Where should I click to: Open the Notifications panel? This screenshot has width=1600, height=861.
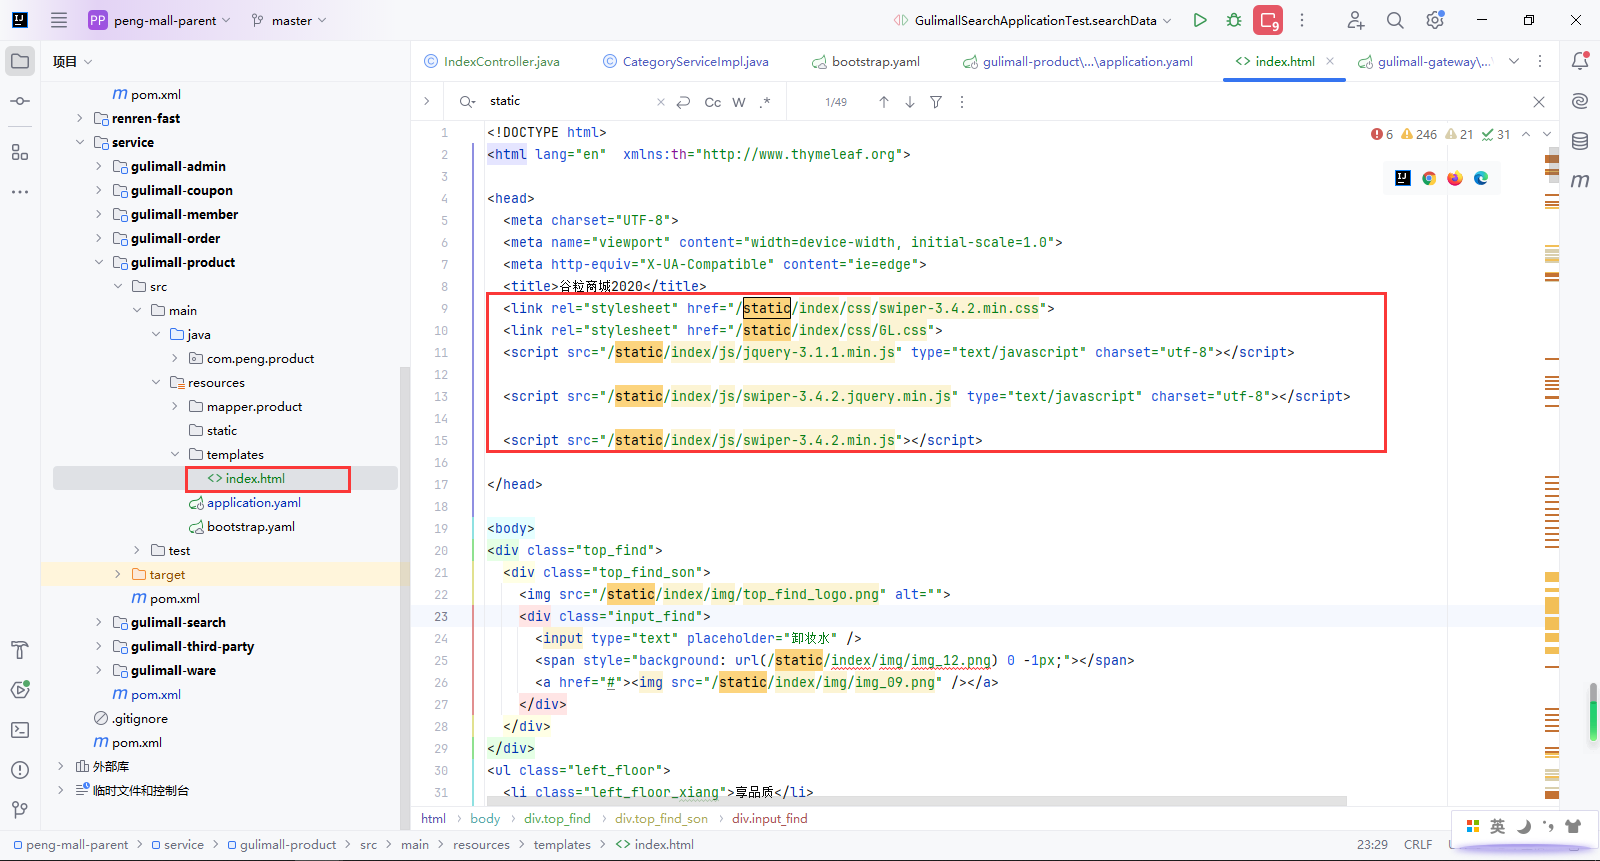point(1580,61)
